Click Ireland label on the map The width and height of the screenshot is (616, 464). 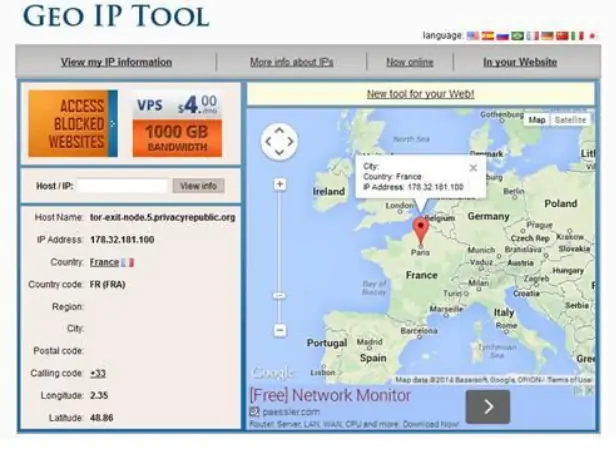coord(329,192)
